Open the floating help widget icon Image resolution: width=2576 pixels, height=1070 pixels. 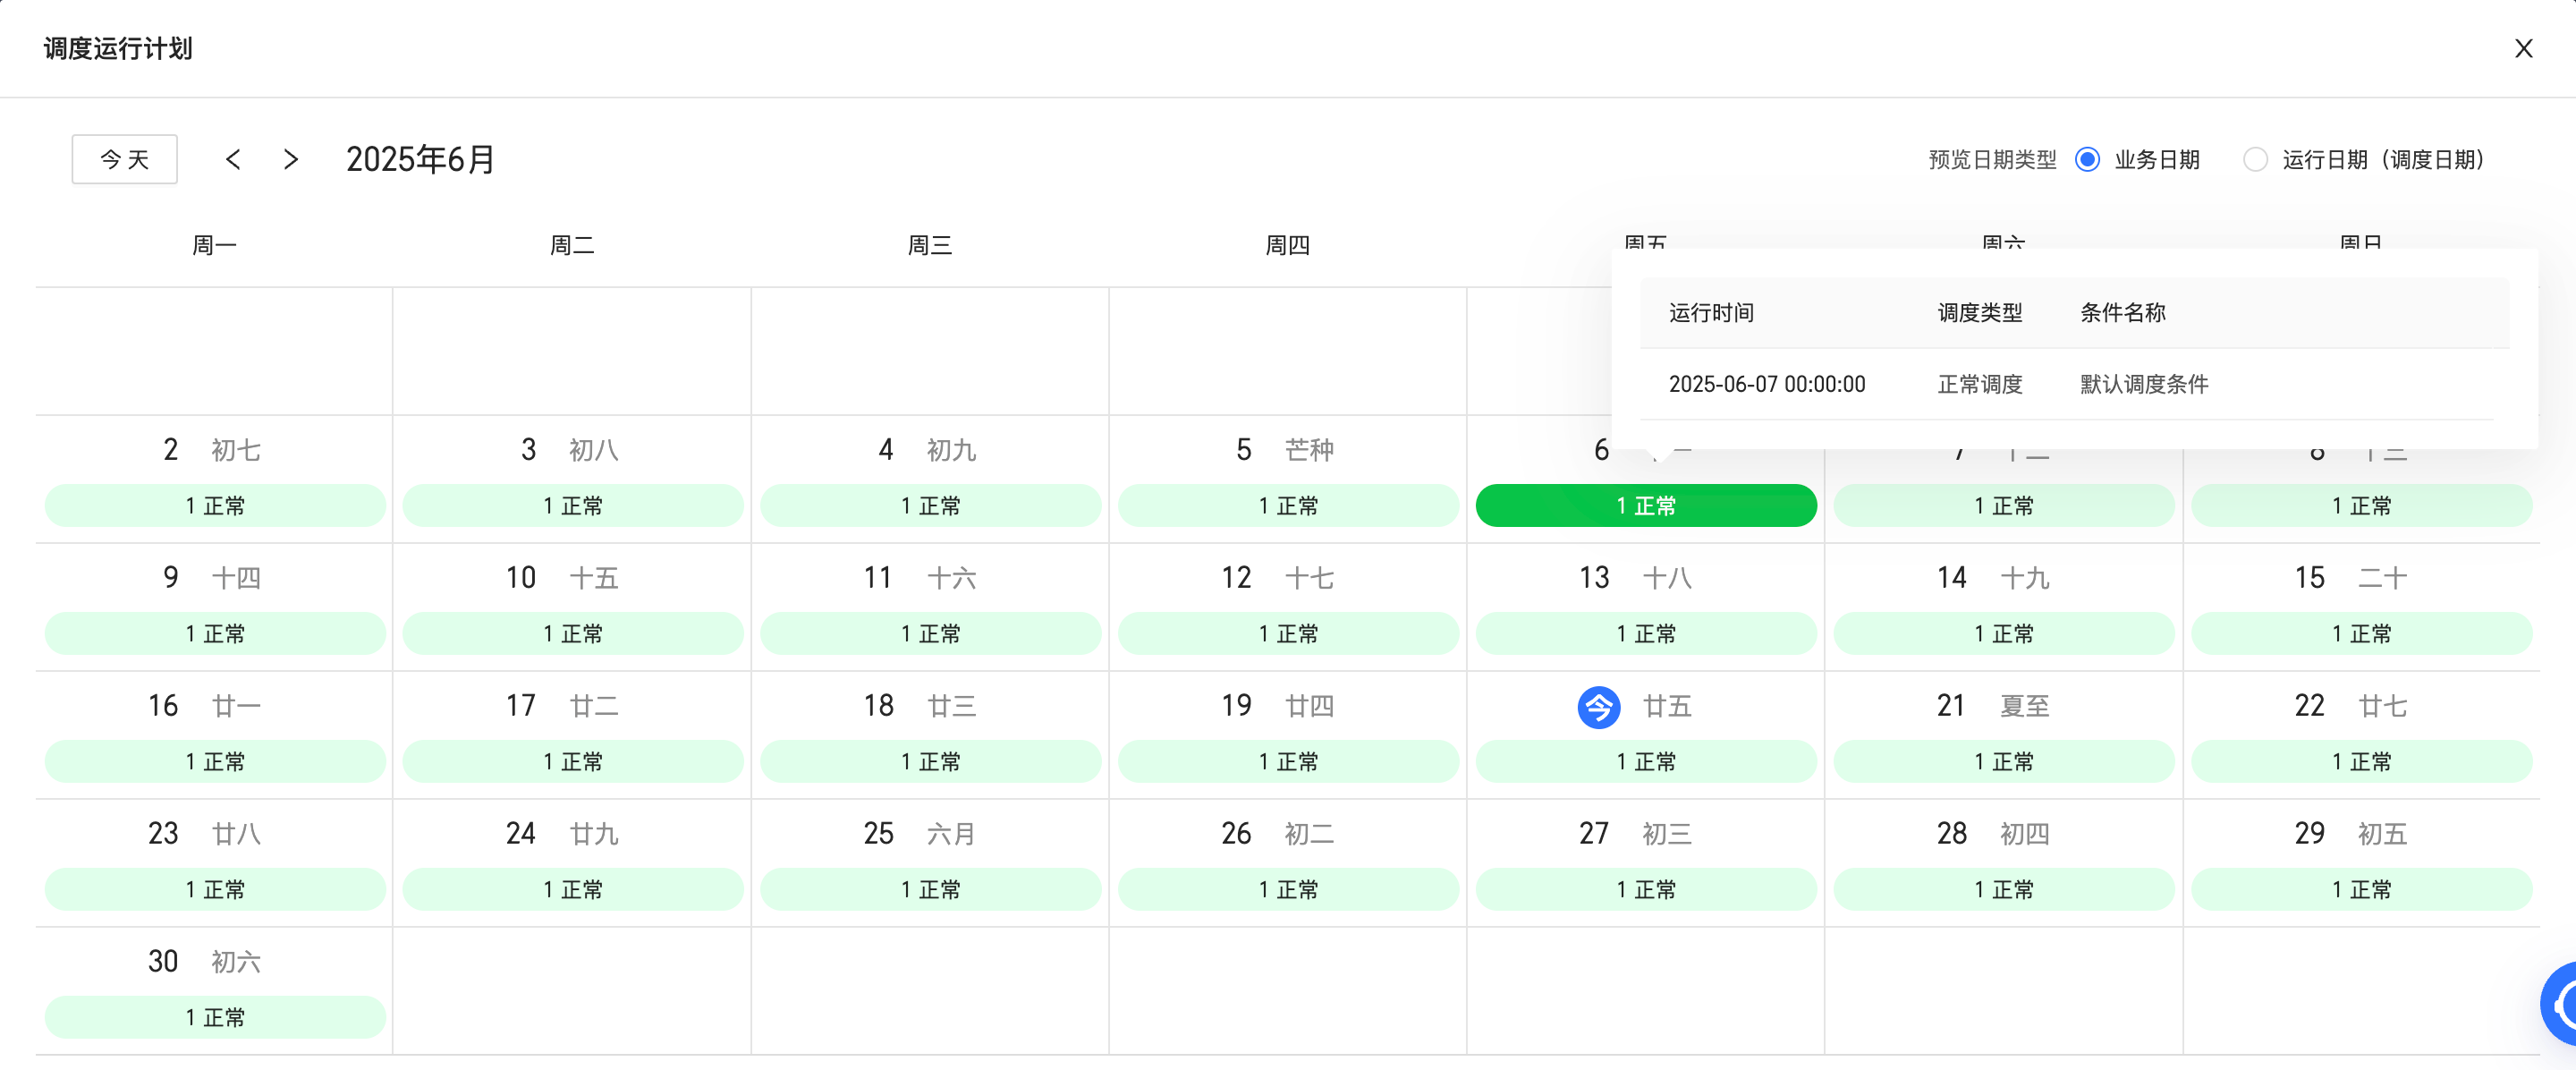point(2560,1003)
